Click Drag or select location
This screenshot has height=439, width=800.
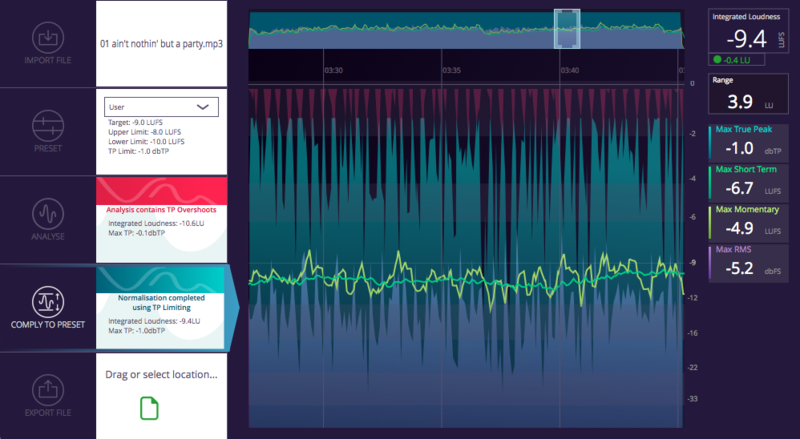click(x=160, y=374)
